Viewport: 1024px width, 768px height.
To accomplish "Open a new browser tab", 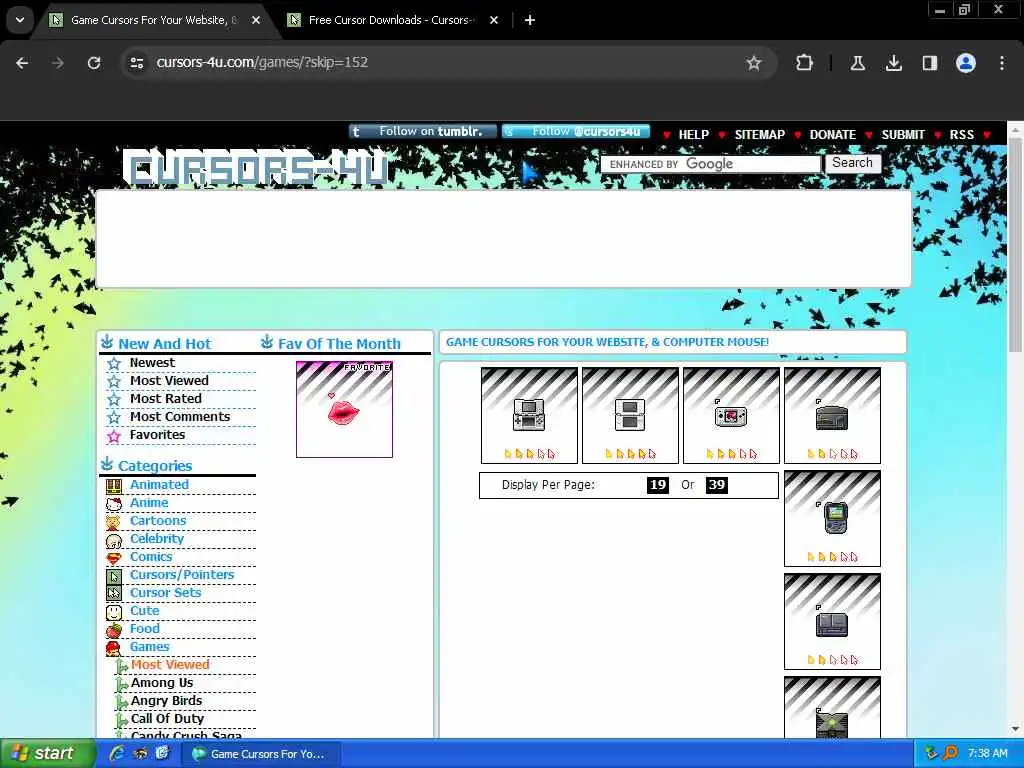I will point(530,20).
